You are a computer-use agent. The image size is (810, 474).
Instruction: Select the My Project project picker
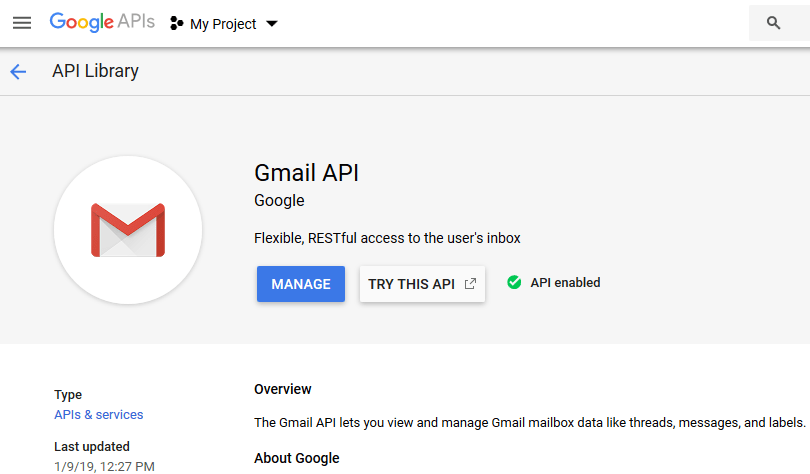pos(224,24)
